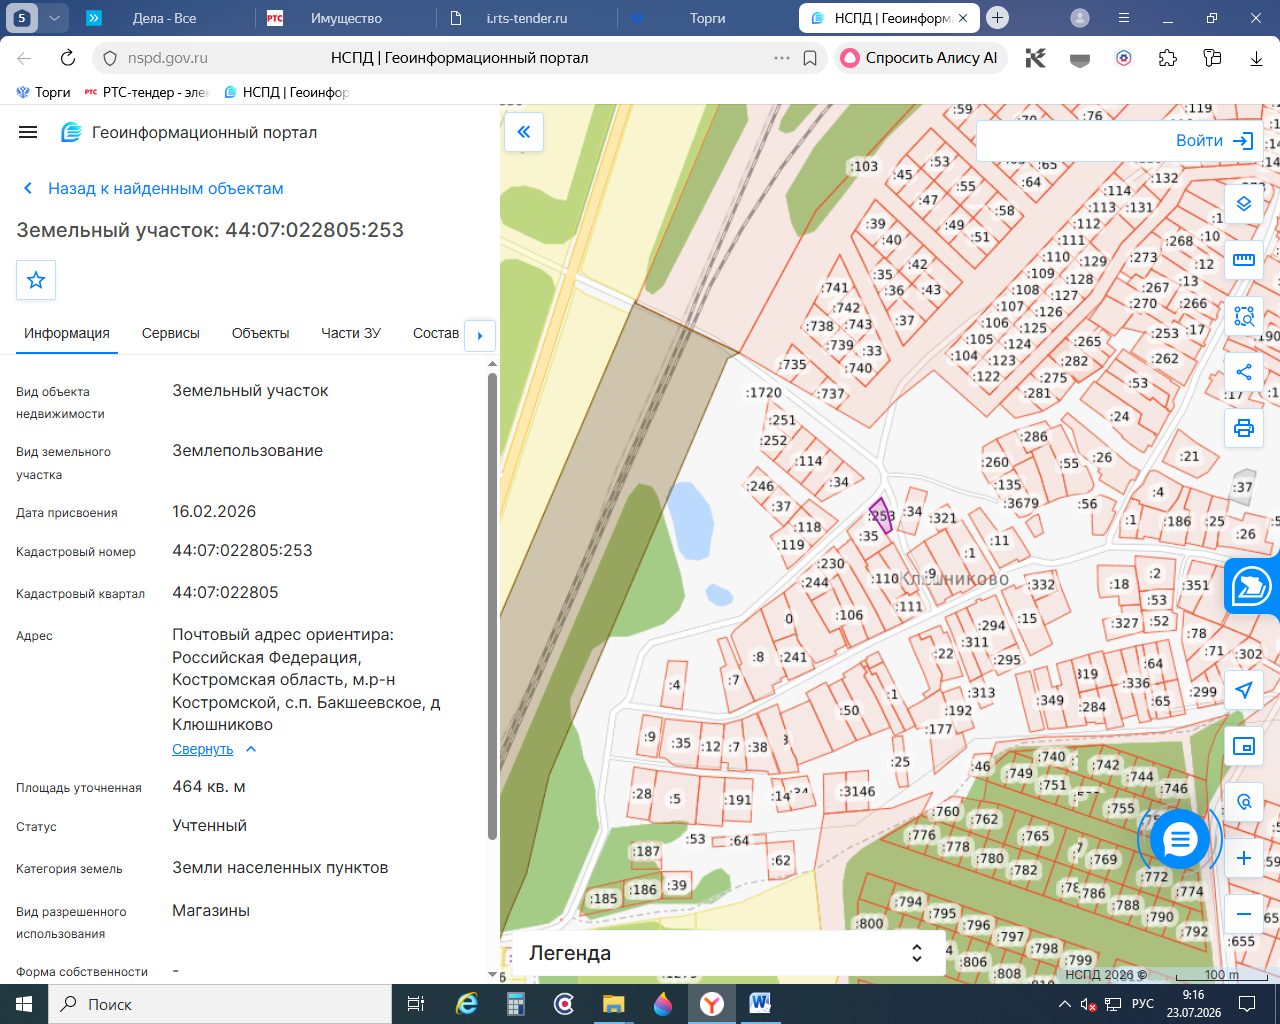1280x1024 pixels.
Task: Bookmark this page in the address bar
Action: click(810, 58)
